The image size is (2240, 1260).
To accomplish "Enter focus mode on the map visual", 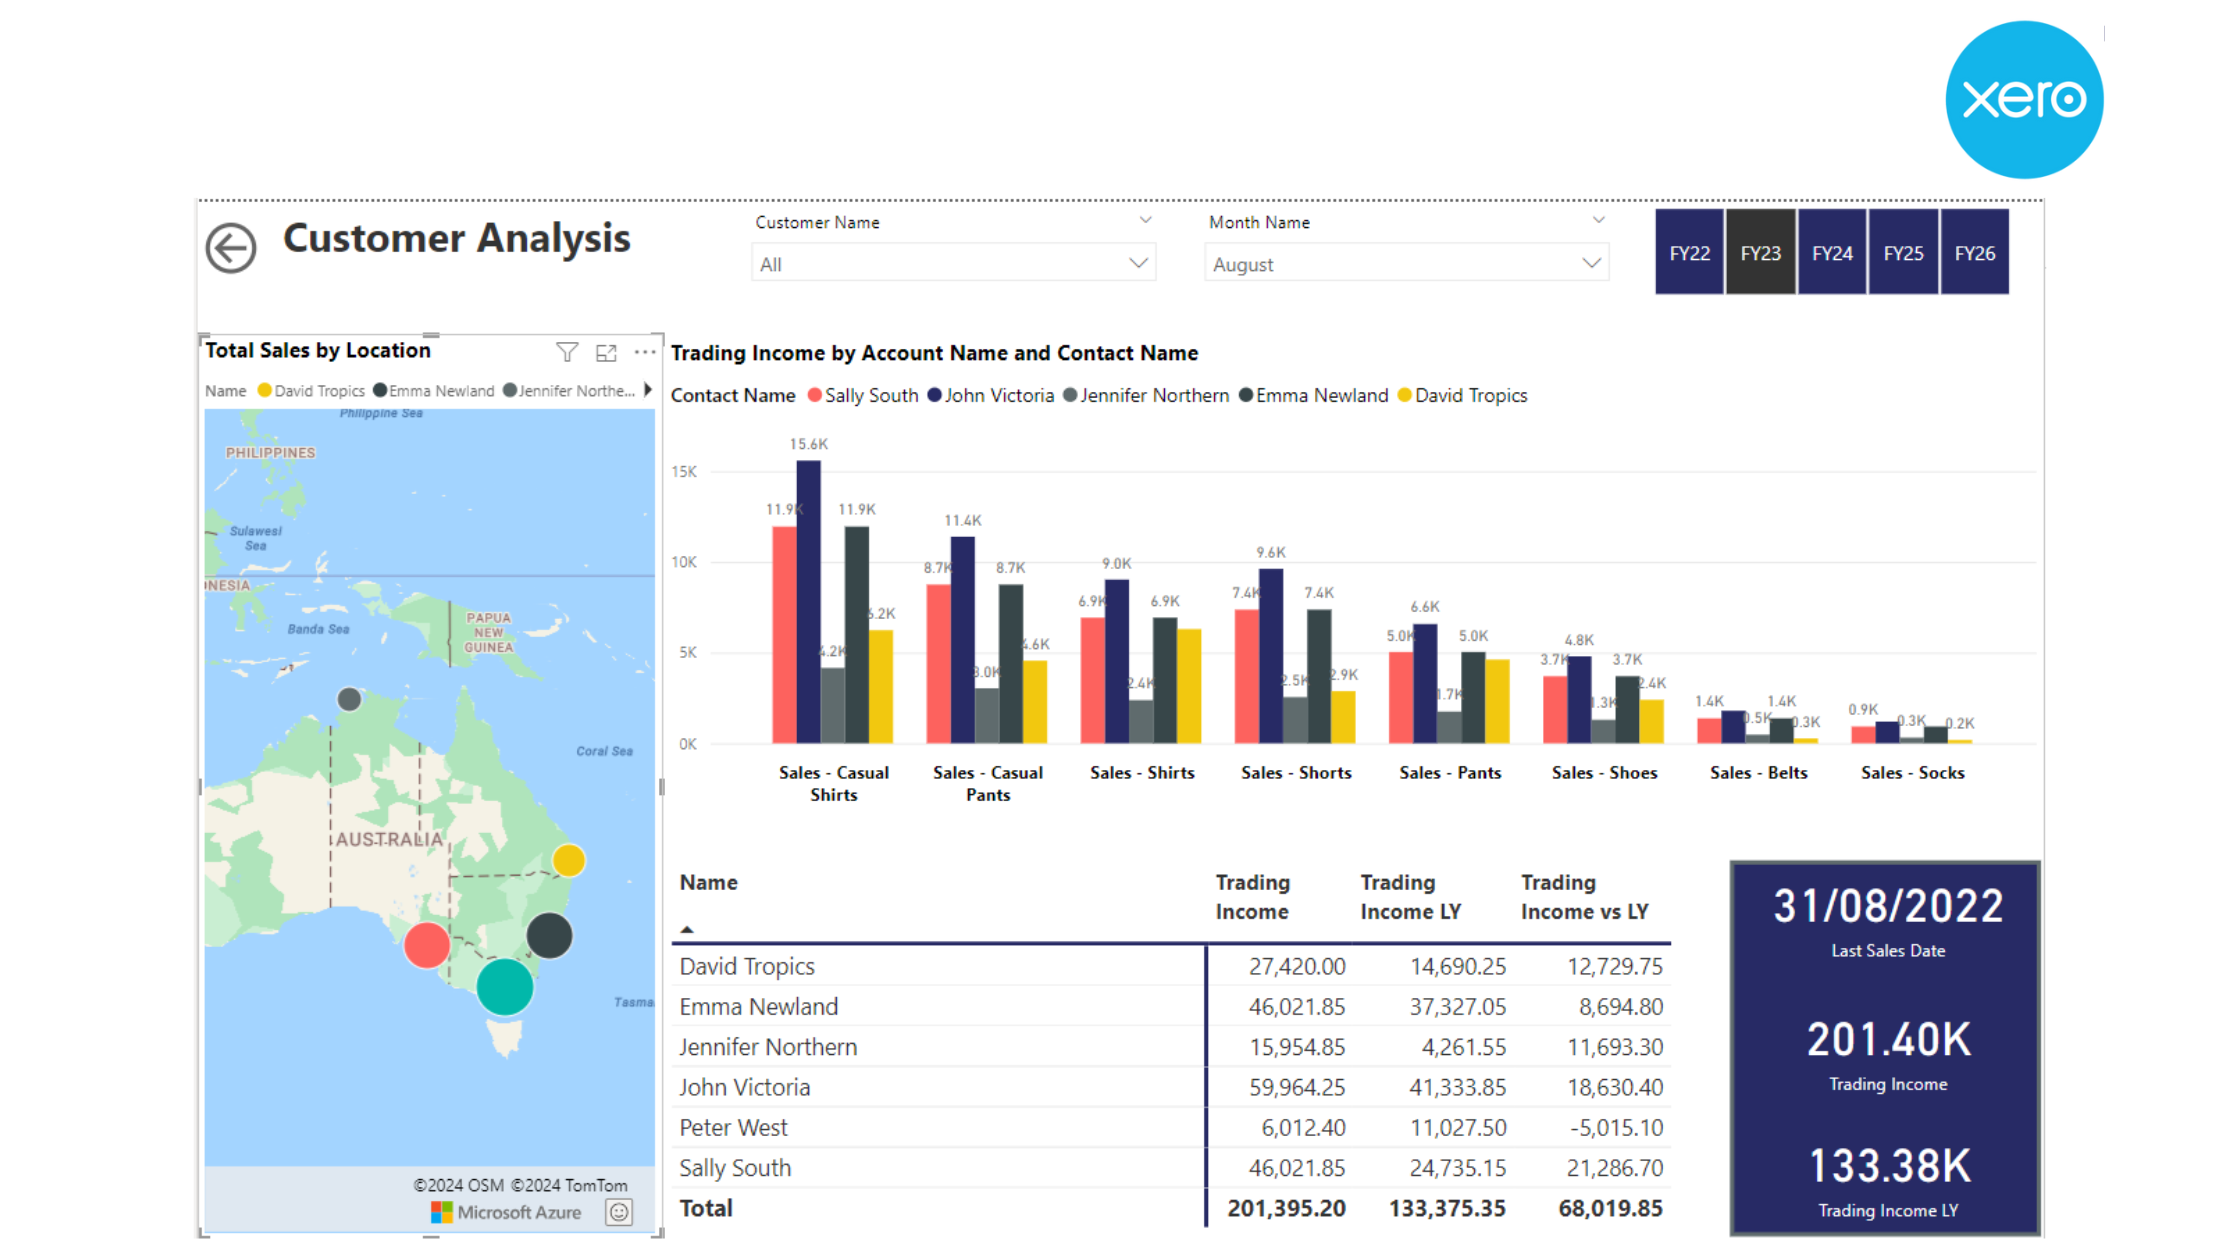I will click(x=607, y=352).
